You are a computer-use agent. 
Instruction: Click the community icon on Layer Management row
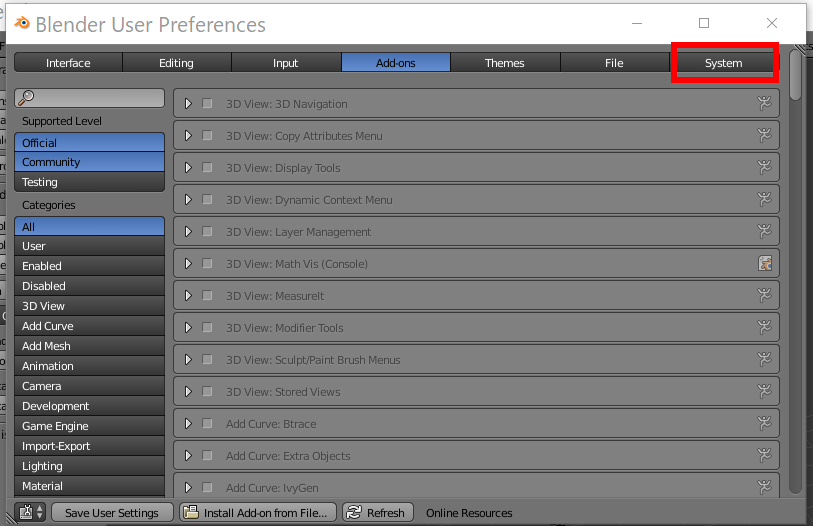[x=764, y=231]
